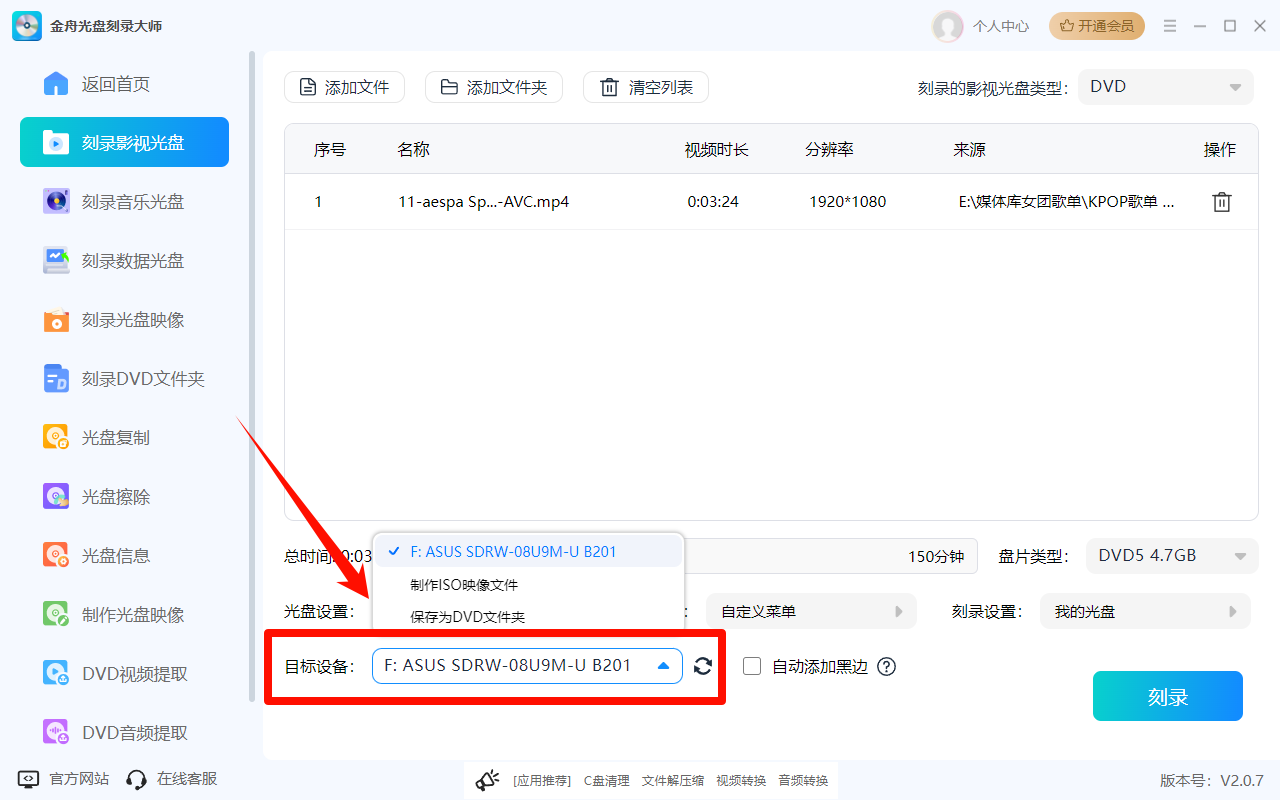Viewport: 1280px width, 800px height.
Task: Open 光盘复制 sidebar item
Action: click(124, 438)
